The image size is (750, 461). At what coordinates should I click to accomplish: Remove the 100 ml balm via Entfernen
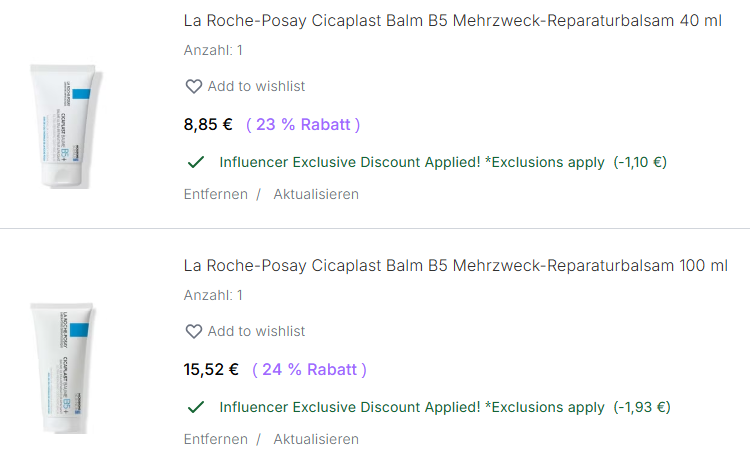coord(215,439)
